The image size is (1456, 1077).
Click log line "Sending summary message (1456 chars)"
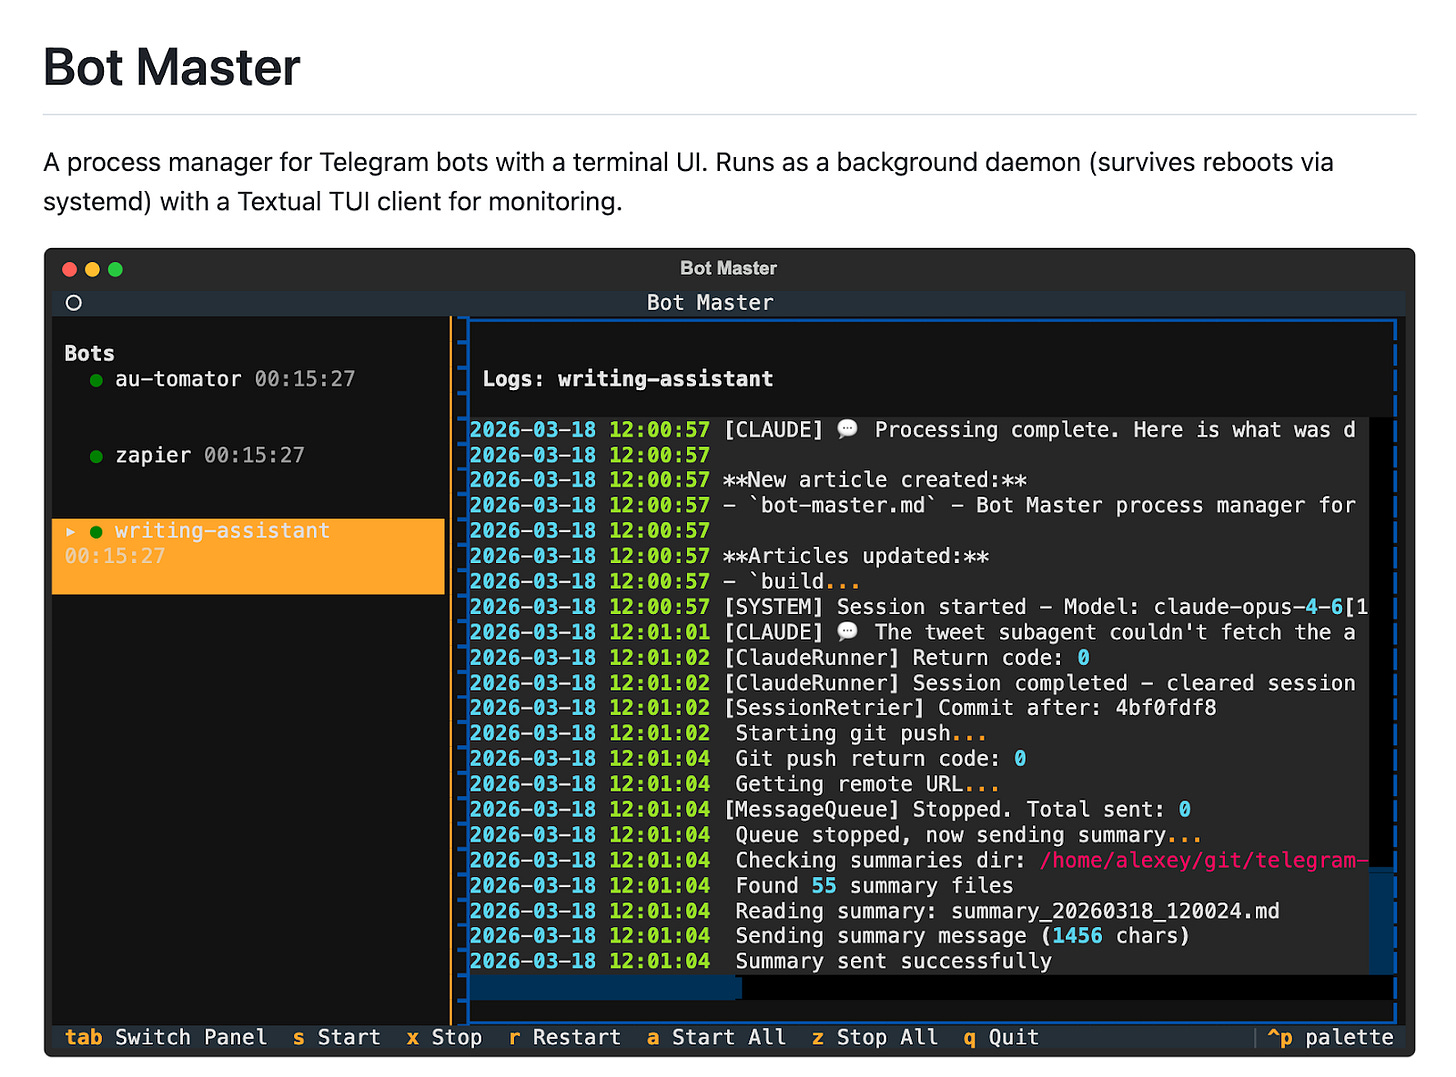click(830, 936)
